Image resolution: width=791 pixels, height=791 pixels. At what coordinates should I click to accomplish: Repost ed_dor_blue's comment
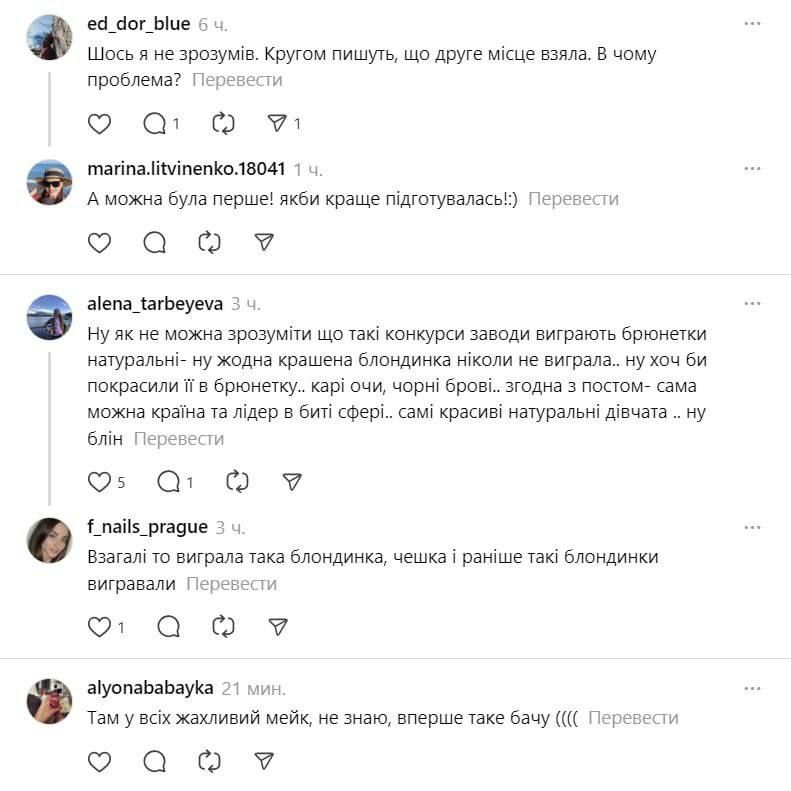click(x=223, y=124)
